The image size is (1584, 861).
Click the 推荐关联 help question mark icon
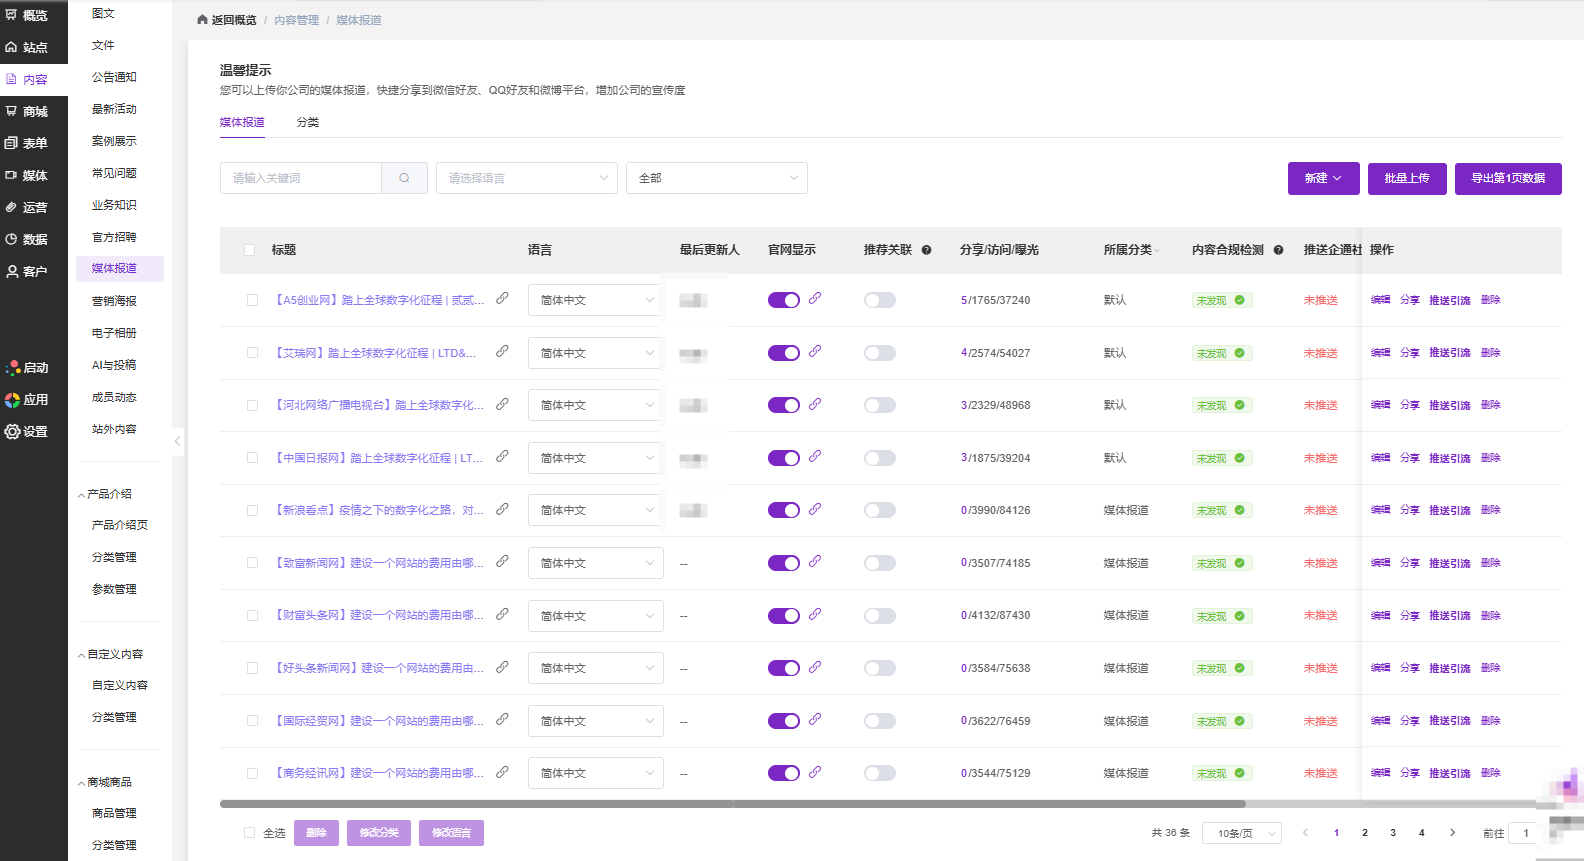click(x=926, y=250)
